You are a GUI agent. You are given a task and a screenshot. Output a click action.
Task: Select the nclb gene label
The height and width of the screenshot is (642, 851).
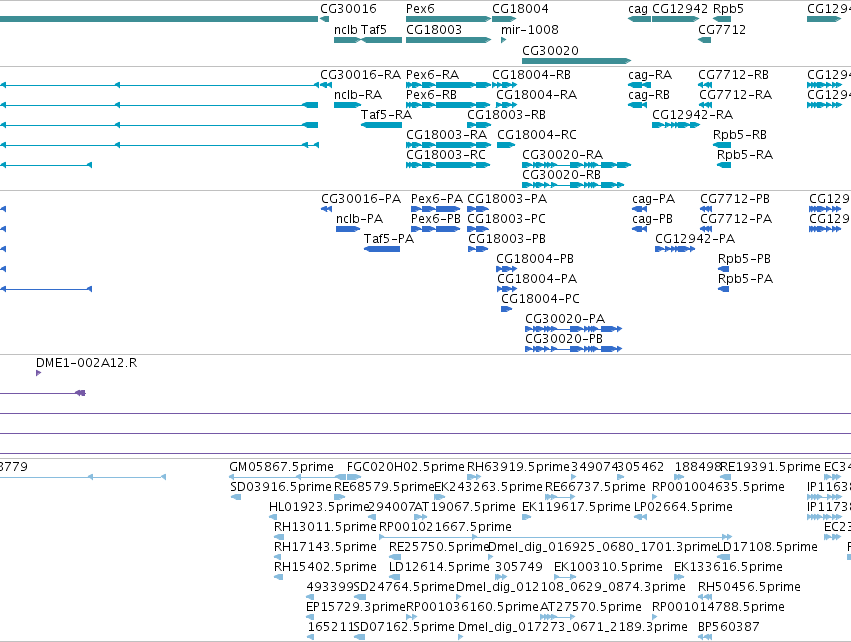346,29
